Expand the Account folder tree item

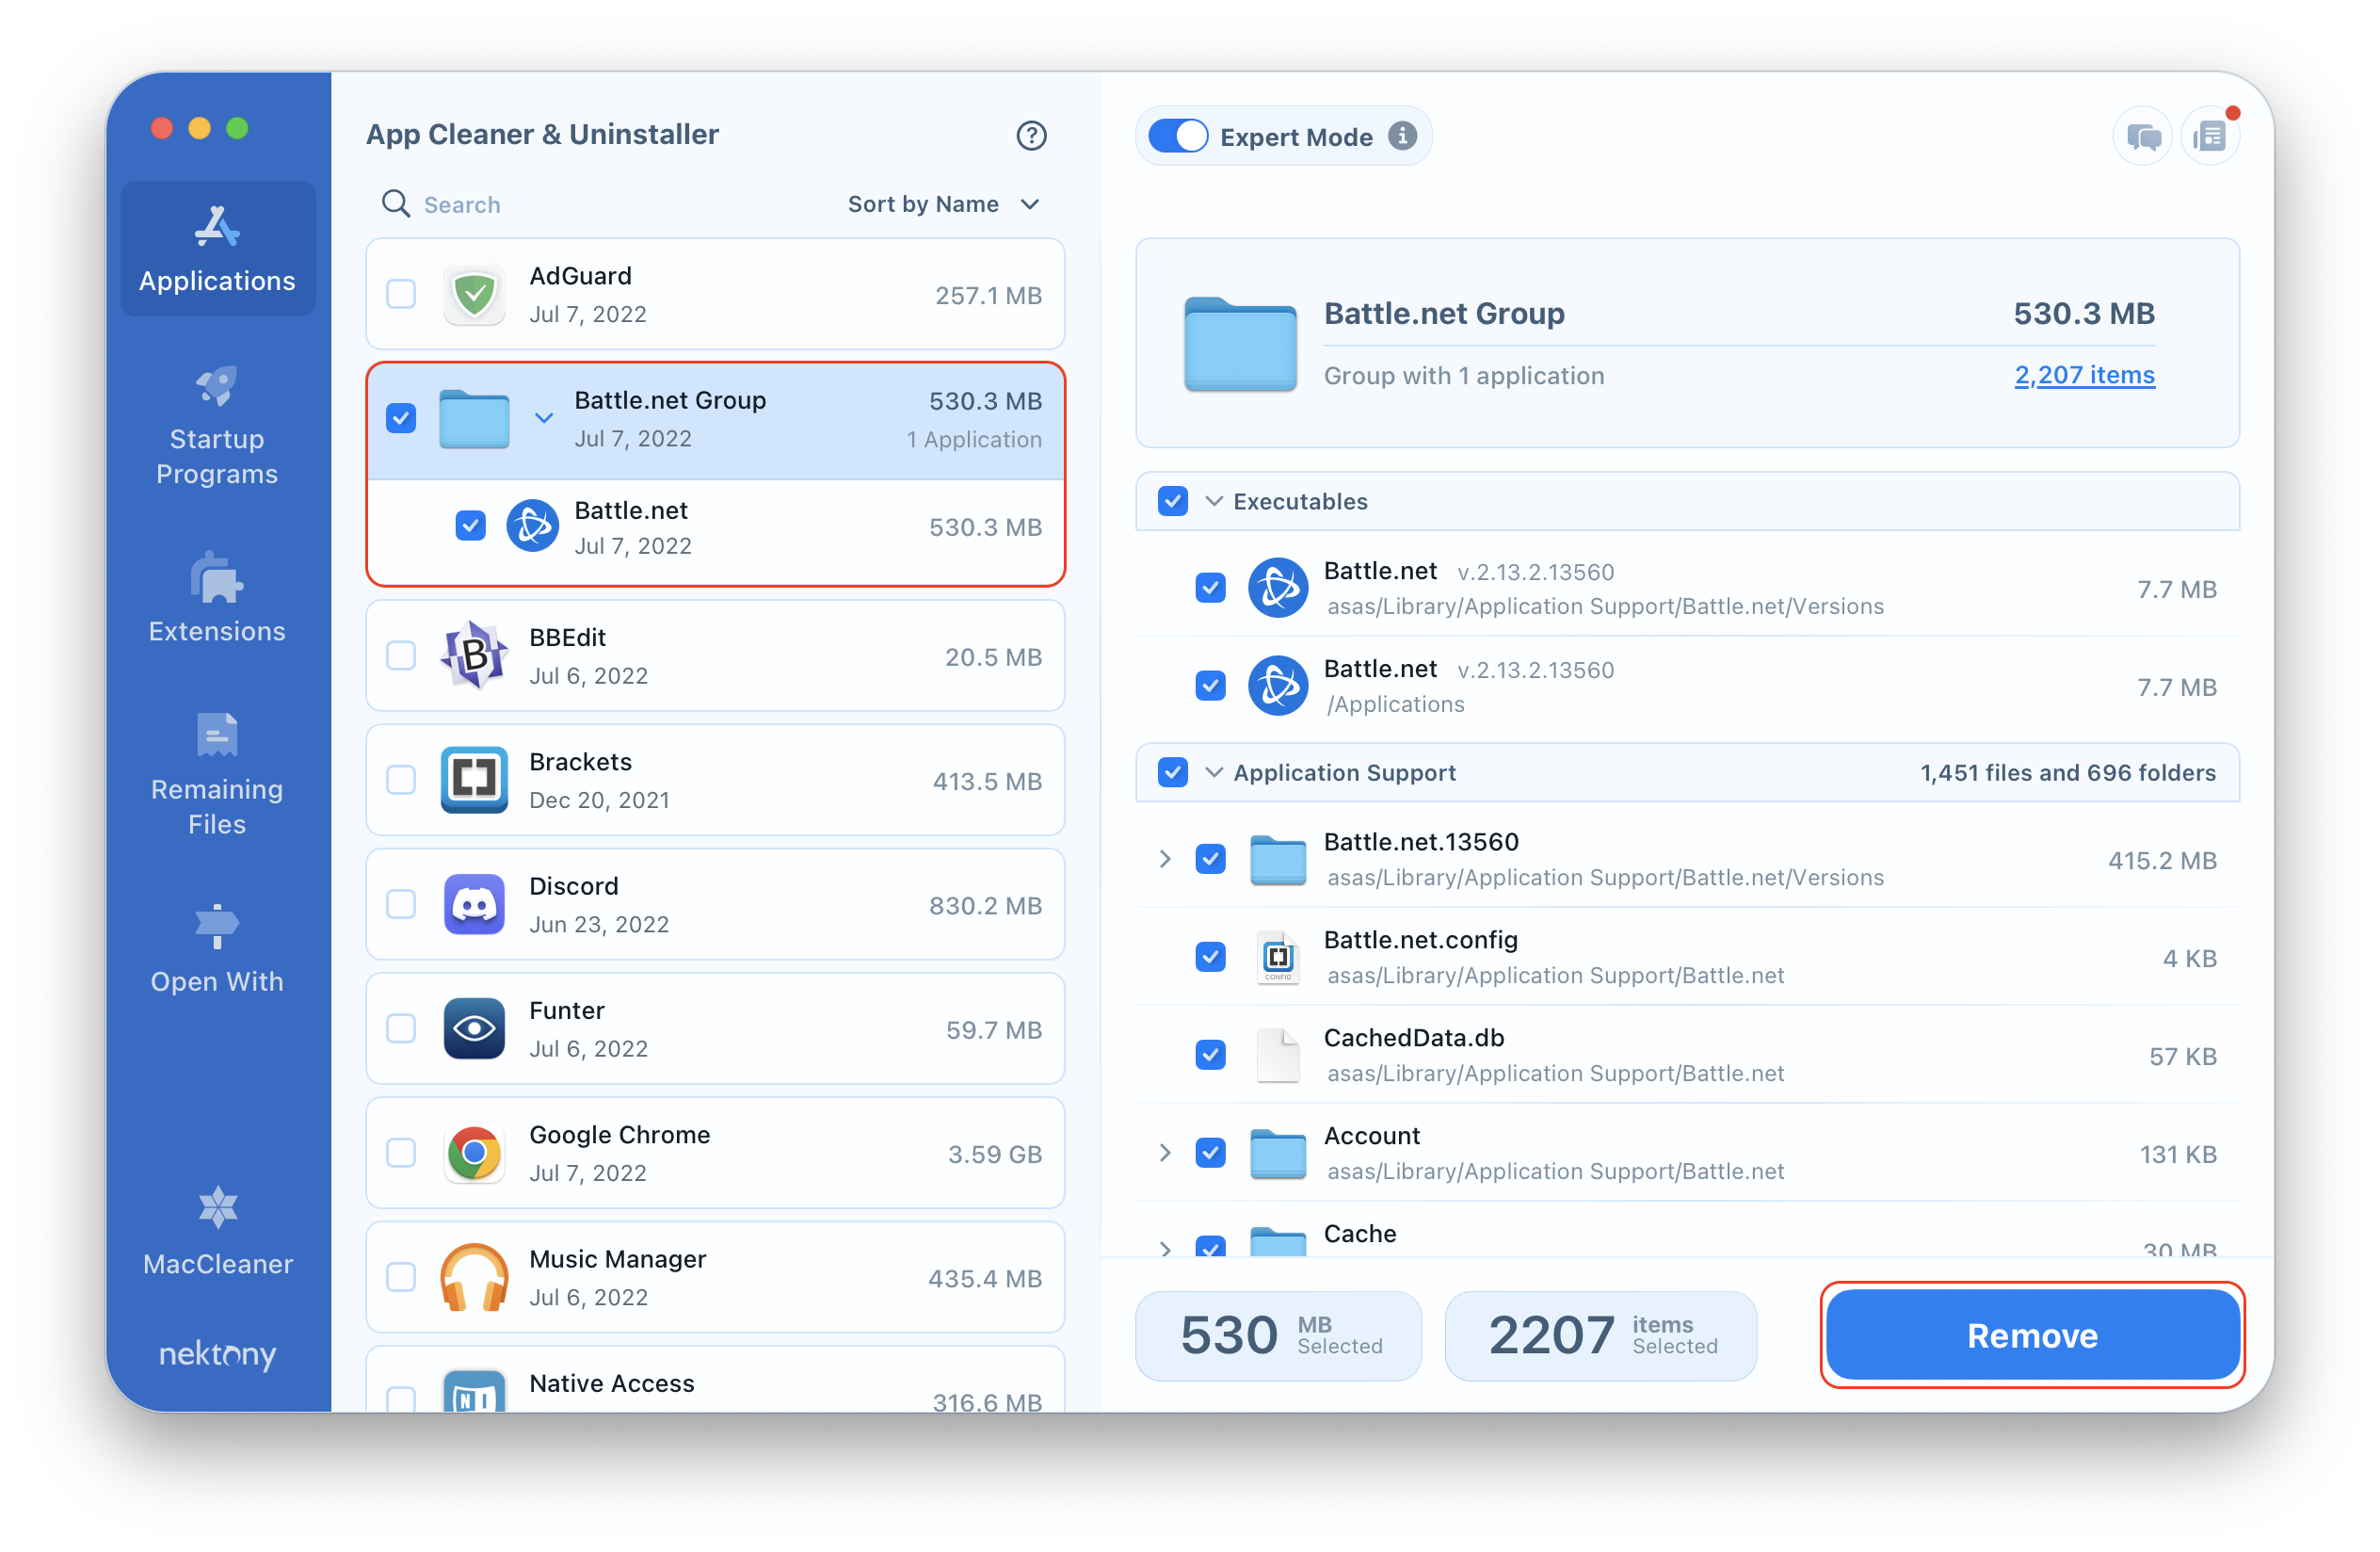pyautogui.click(x=1163, y=1153)
